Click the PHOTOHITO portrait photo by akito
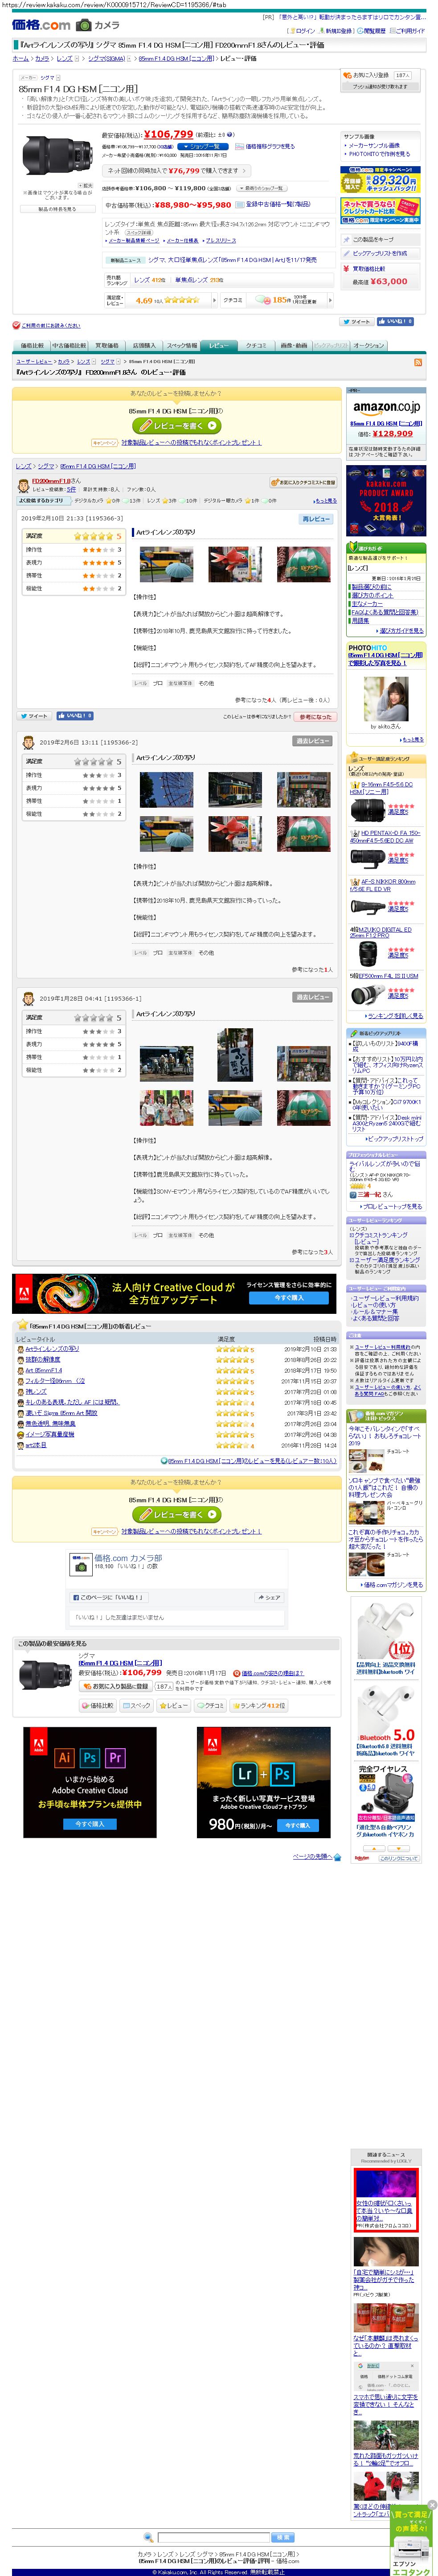438x2576 pixels. [x=385, y=698]
